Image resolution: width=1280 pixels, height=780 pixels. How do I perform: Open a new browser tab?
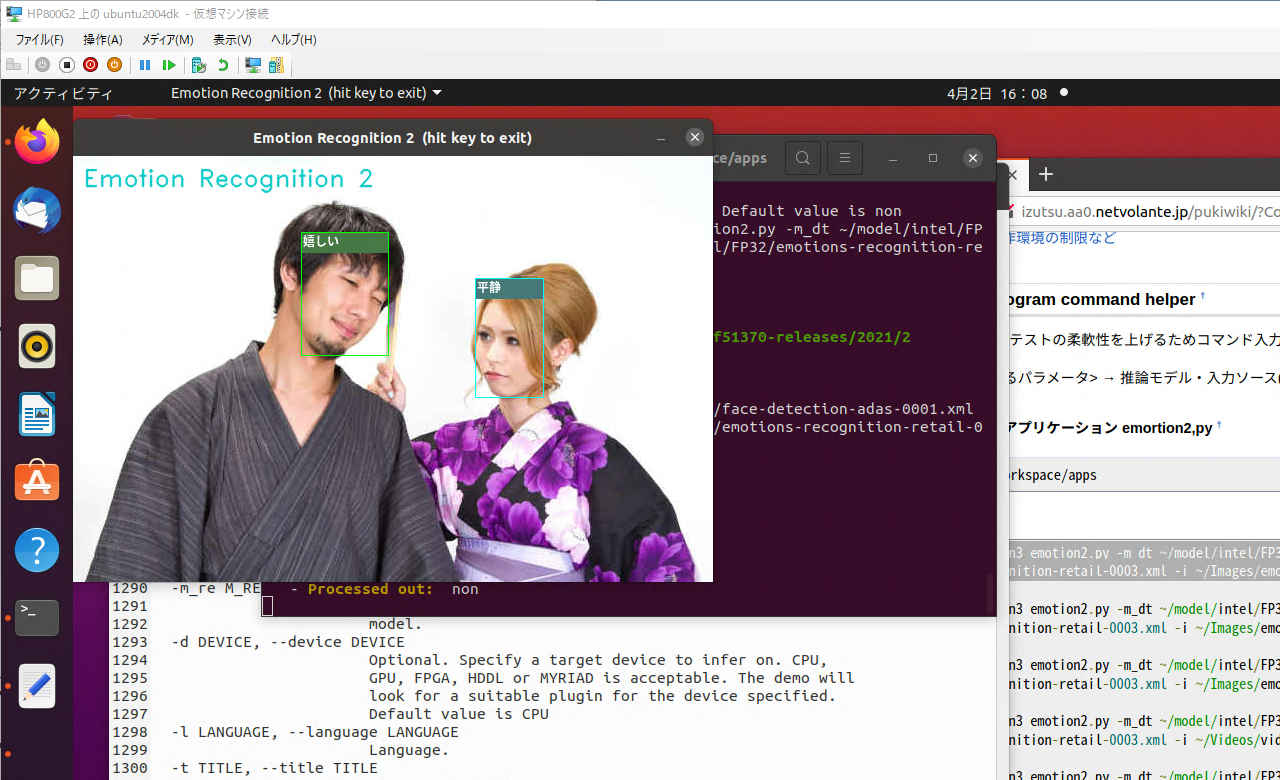pos(1046,174)
